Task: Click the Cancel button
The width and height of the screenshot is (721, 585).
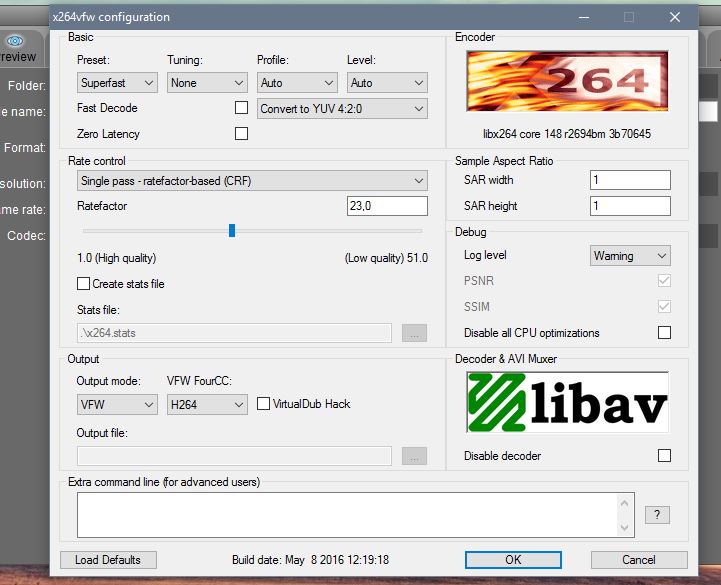Action: (639, 560)
